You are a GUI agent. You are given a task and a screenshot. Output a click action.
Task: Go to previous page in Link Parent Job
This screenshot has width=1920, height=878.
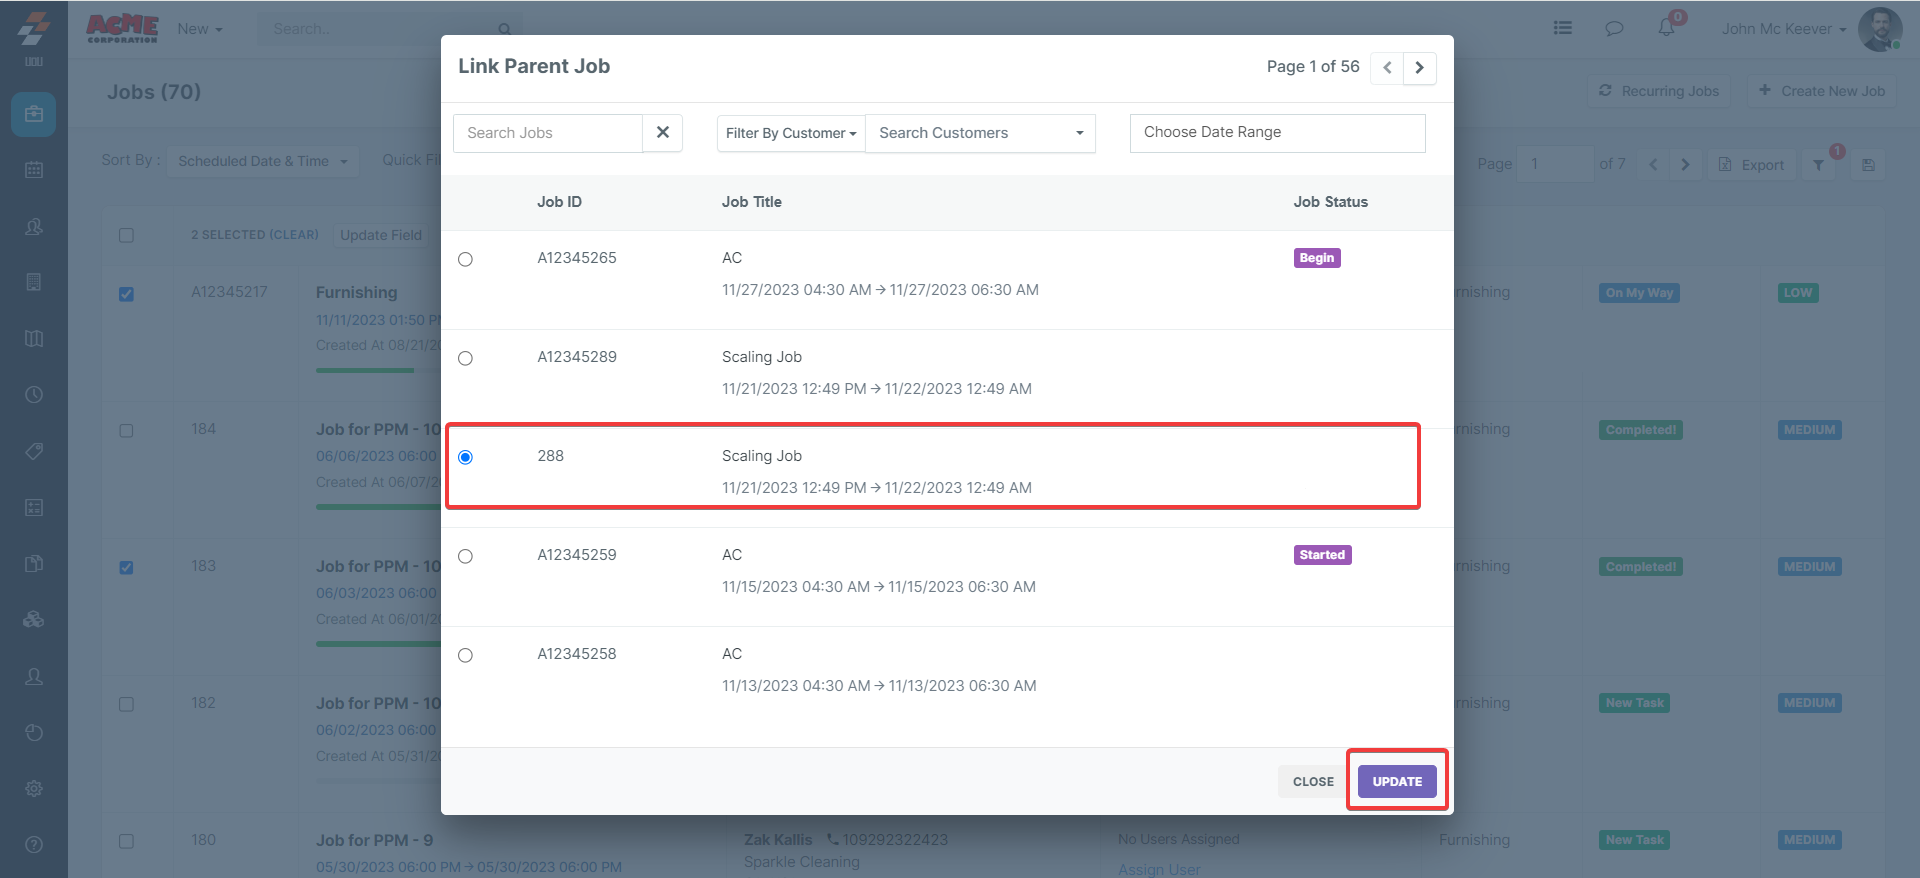click(1387, 68)
